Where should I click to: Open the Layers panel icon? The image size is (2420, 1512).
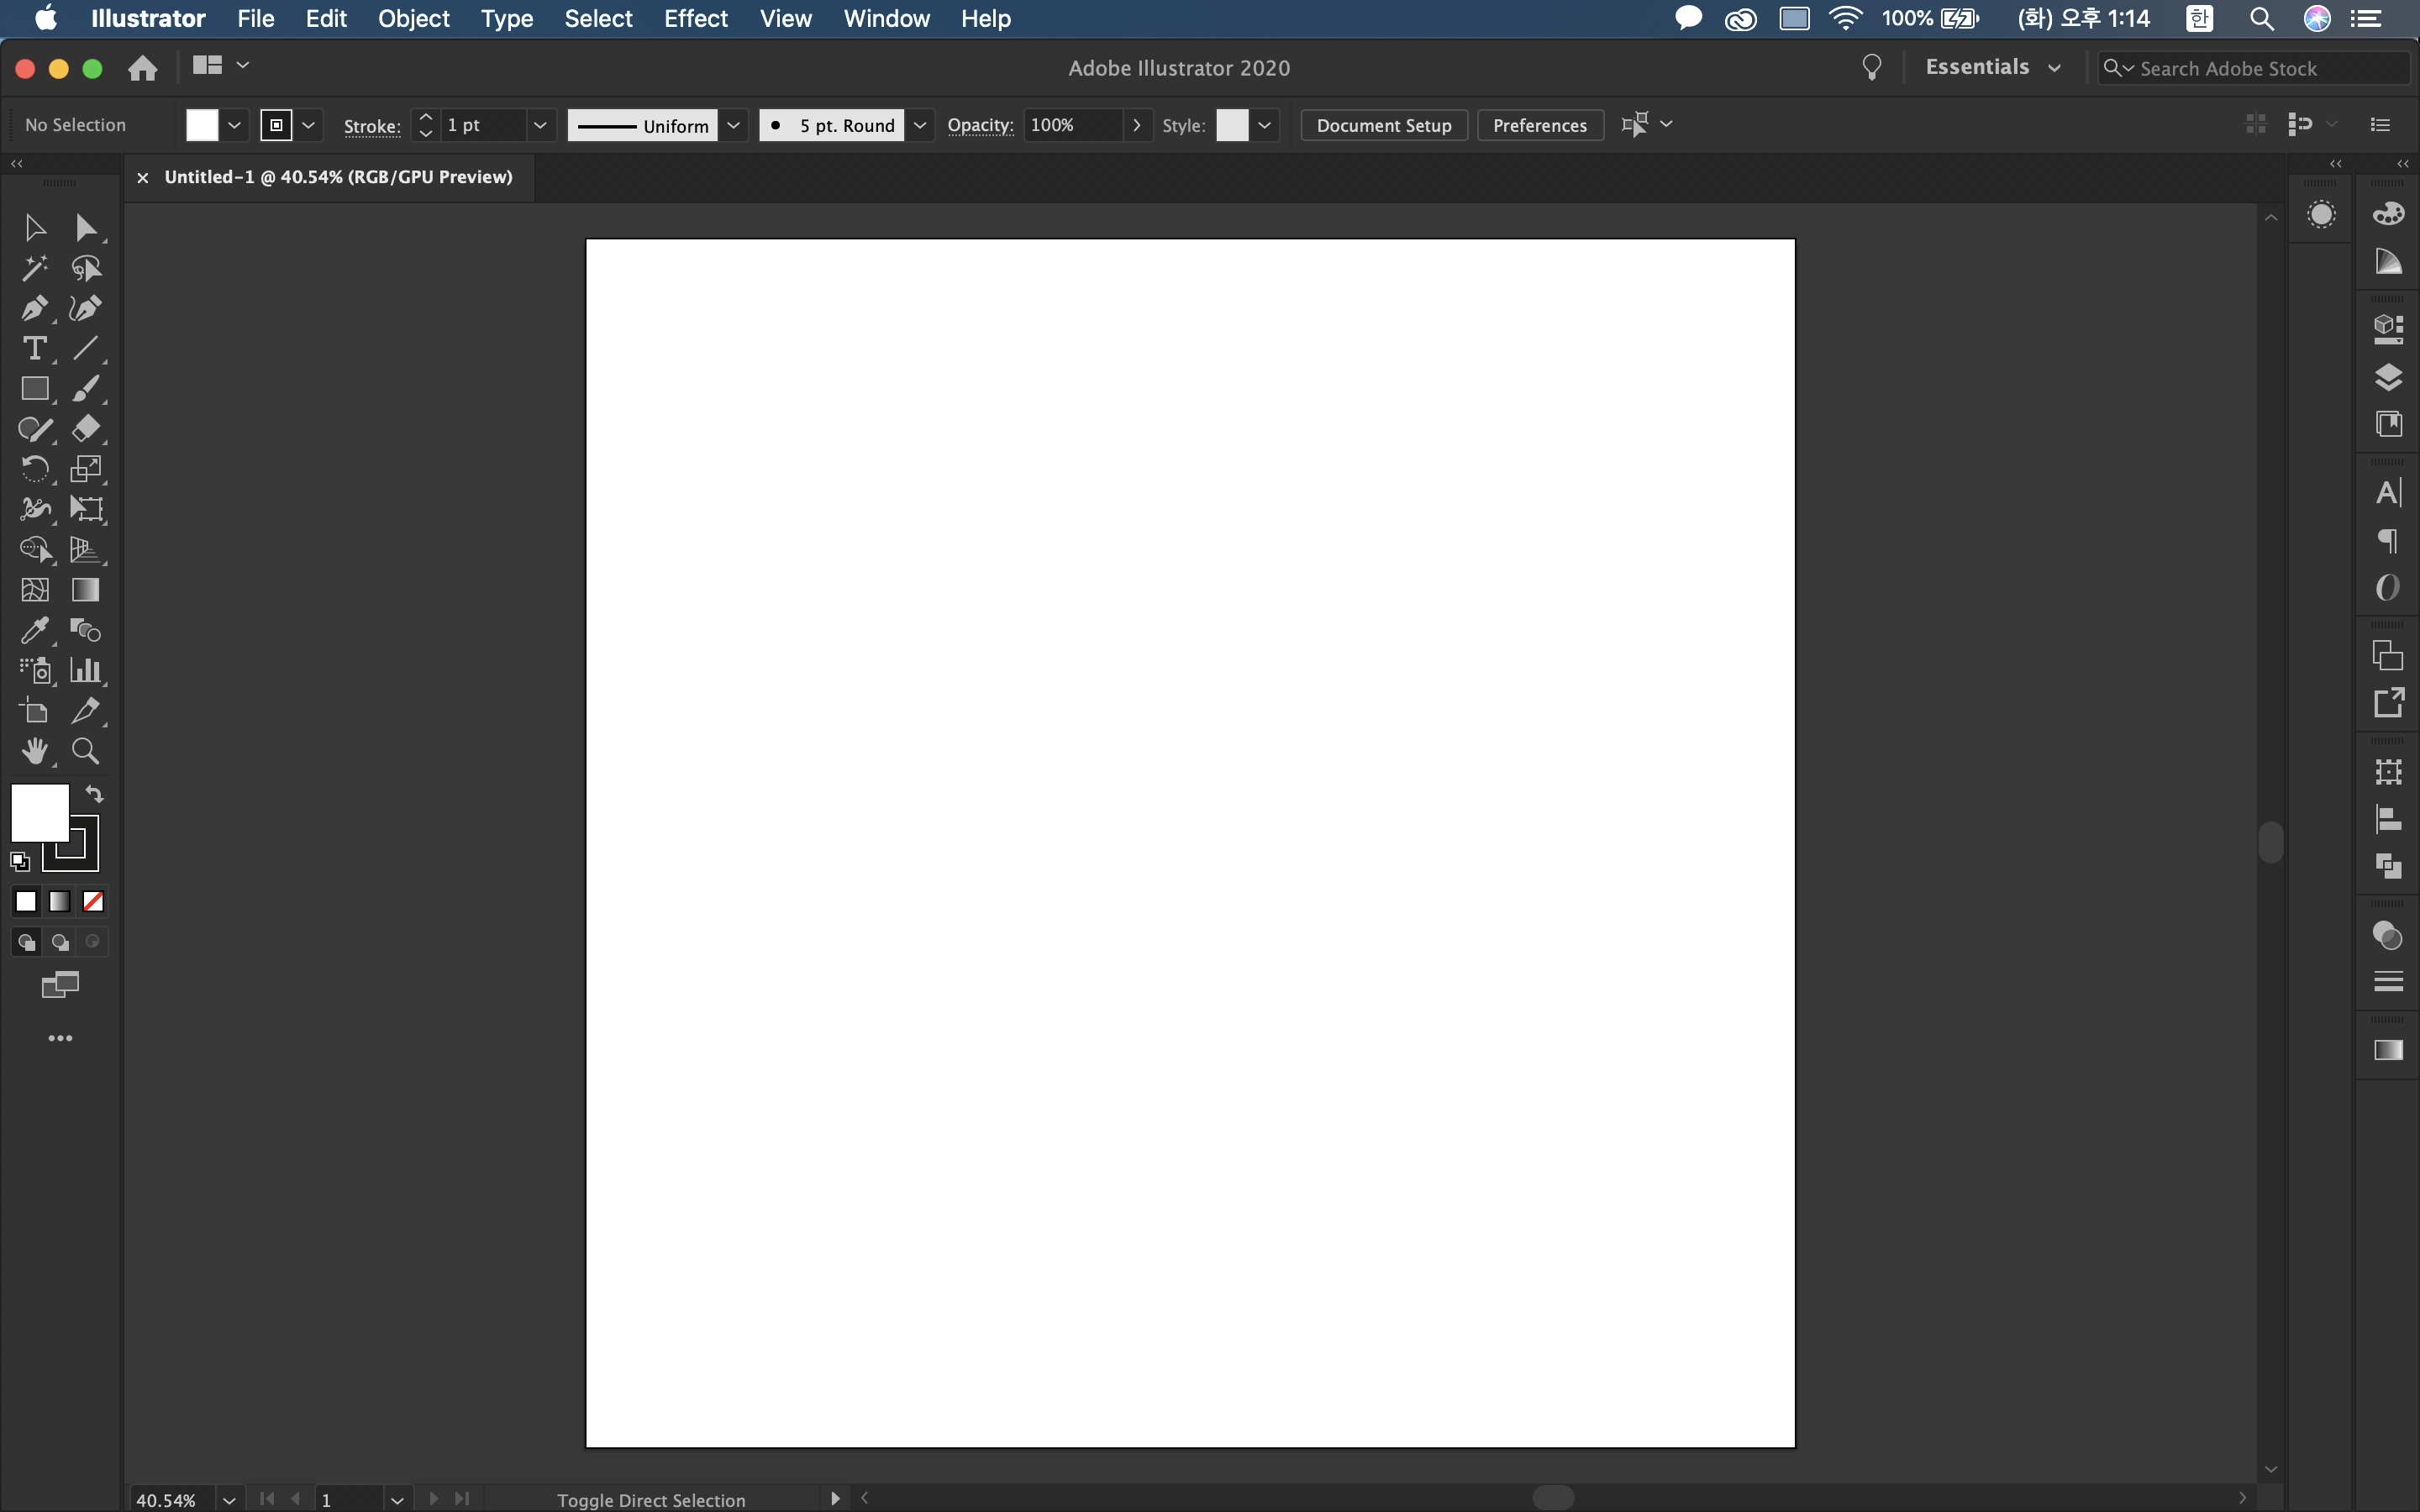coord(2388,377)
